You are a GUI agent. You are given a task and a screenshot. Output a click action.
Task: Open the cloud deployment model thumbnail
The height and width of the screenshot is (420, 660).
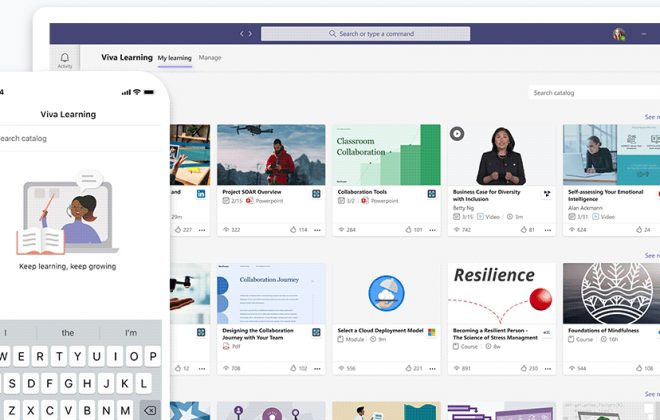386,293
